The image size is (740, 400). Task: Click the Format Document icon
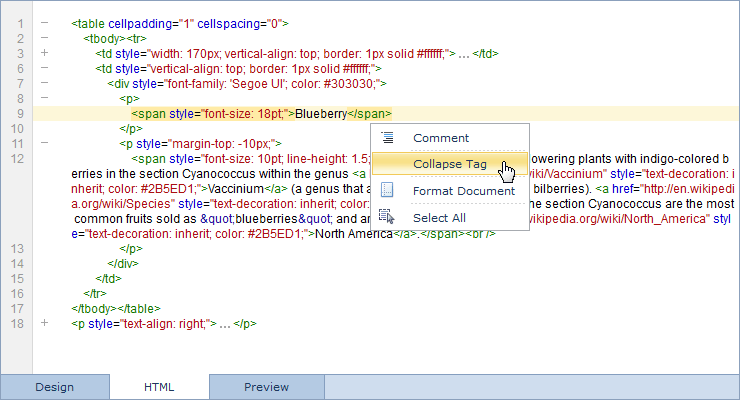click(x=388, y=190)
